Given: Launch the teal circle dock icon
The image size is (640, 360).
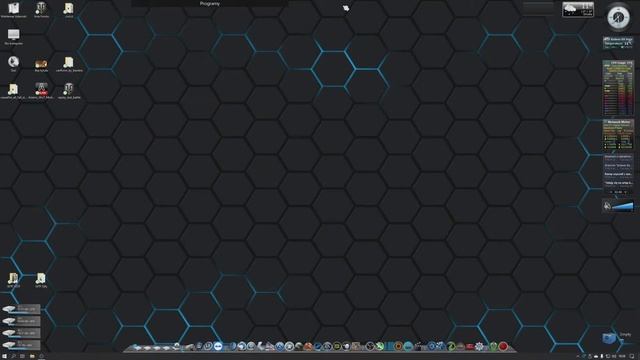Looking at the screenshot, I should coord(408,347).
